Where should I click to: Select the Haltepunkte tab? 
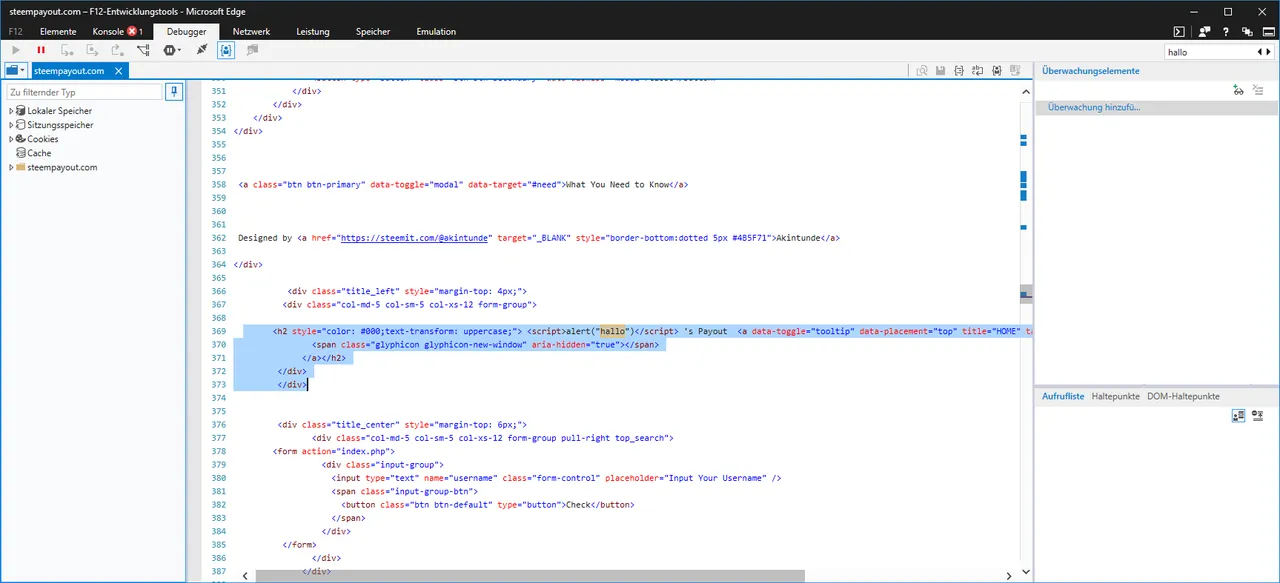[x=1115, y=396]
